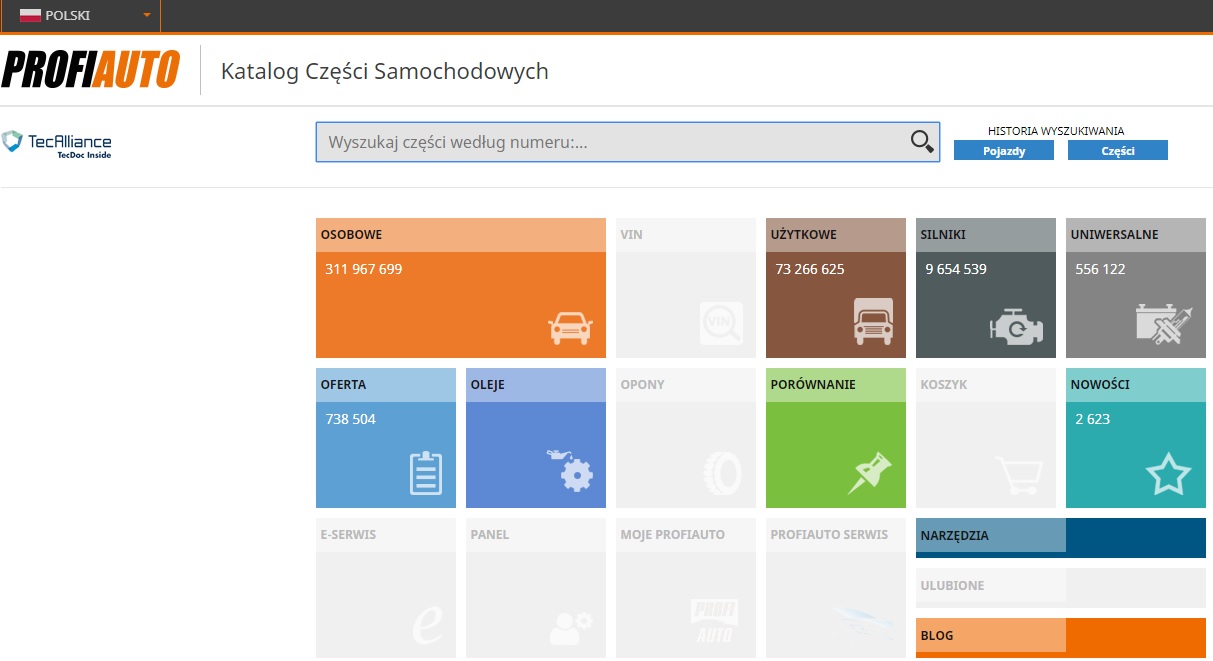Click the KOSZYK tile header
Screen dimensions: 1213x661
click(x=986, y=385)
